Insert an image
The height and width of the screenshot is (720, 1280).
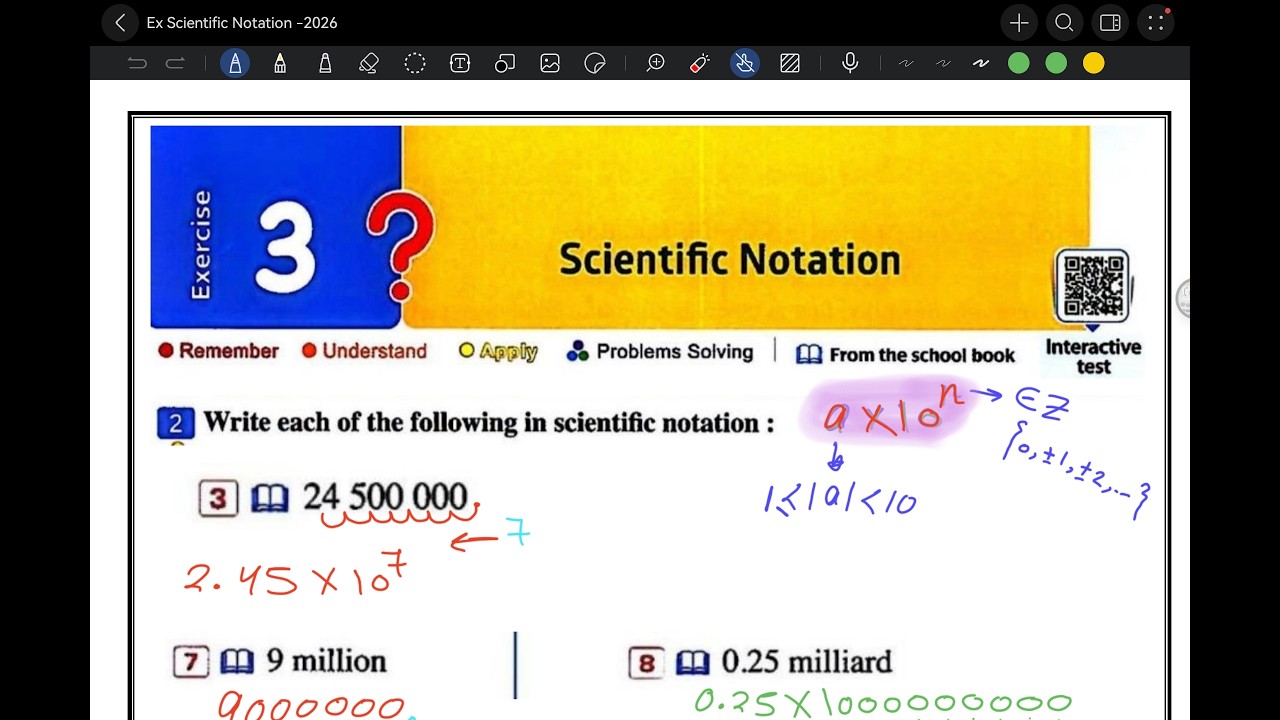pyautogui.click(x=550, y=63)
